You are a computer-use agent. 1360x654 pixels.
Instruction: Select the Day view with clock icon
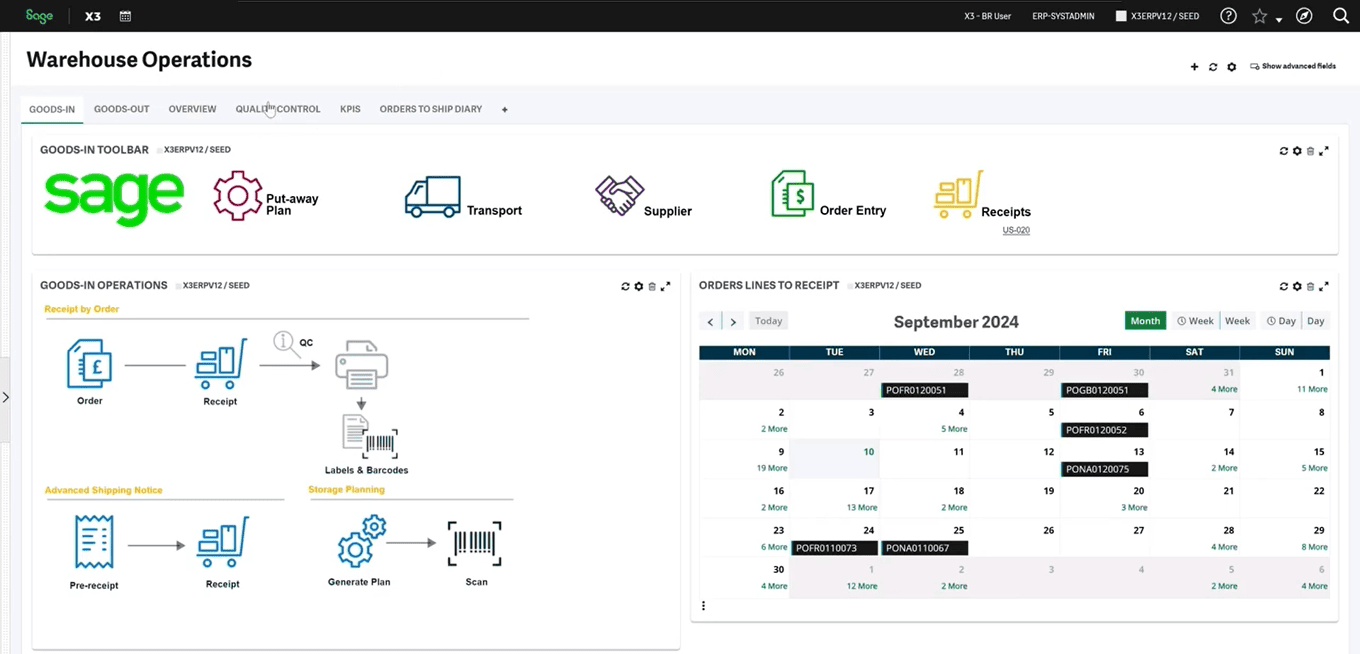[x=1280, y=321]
